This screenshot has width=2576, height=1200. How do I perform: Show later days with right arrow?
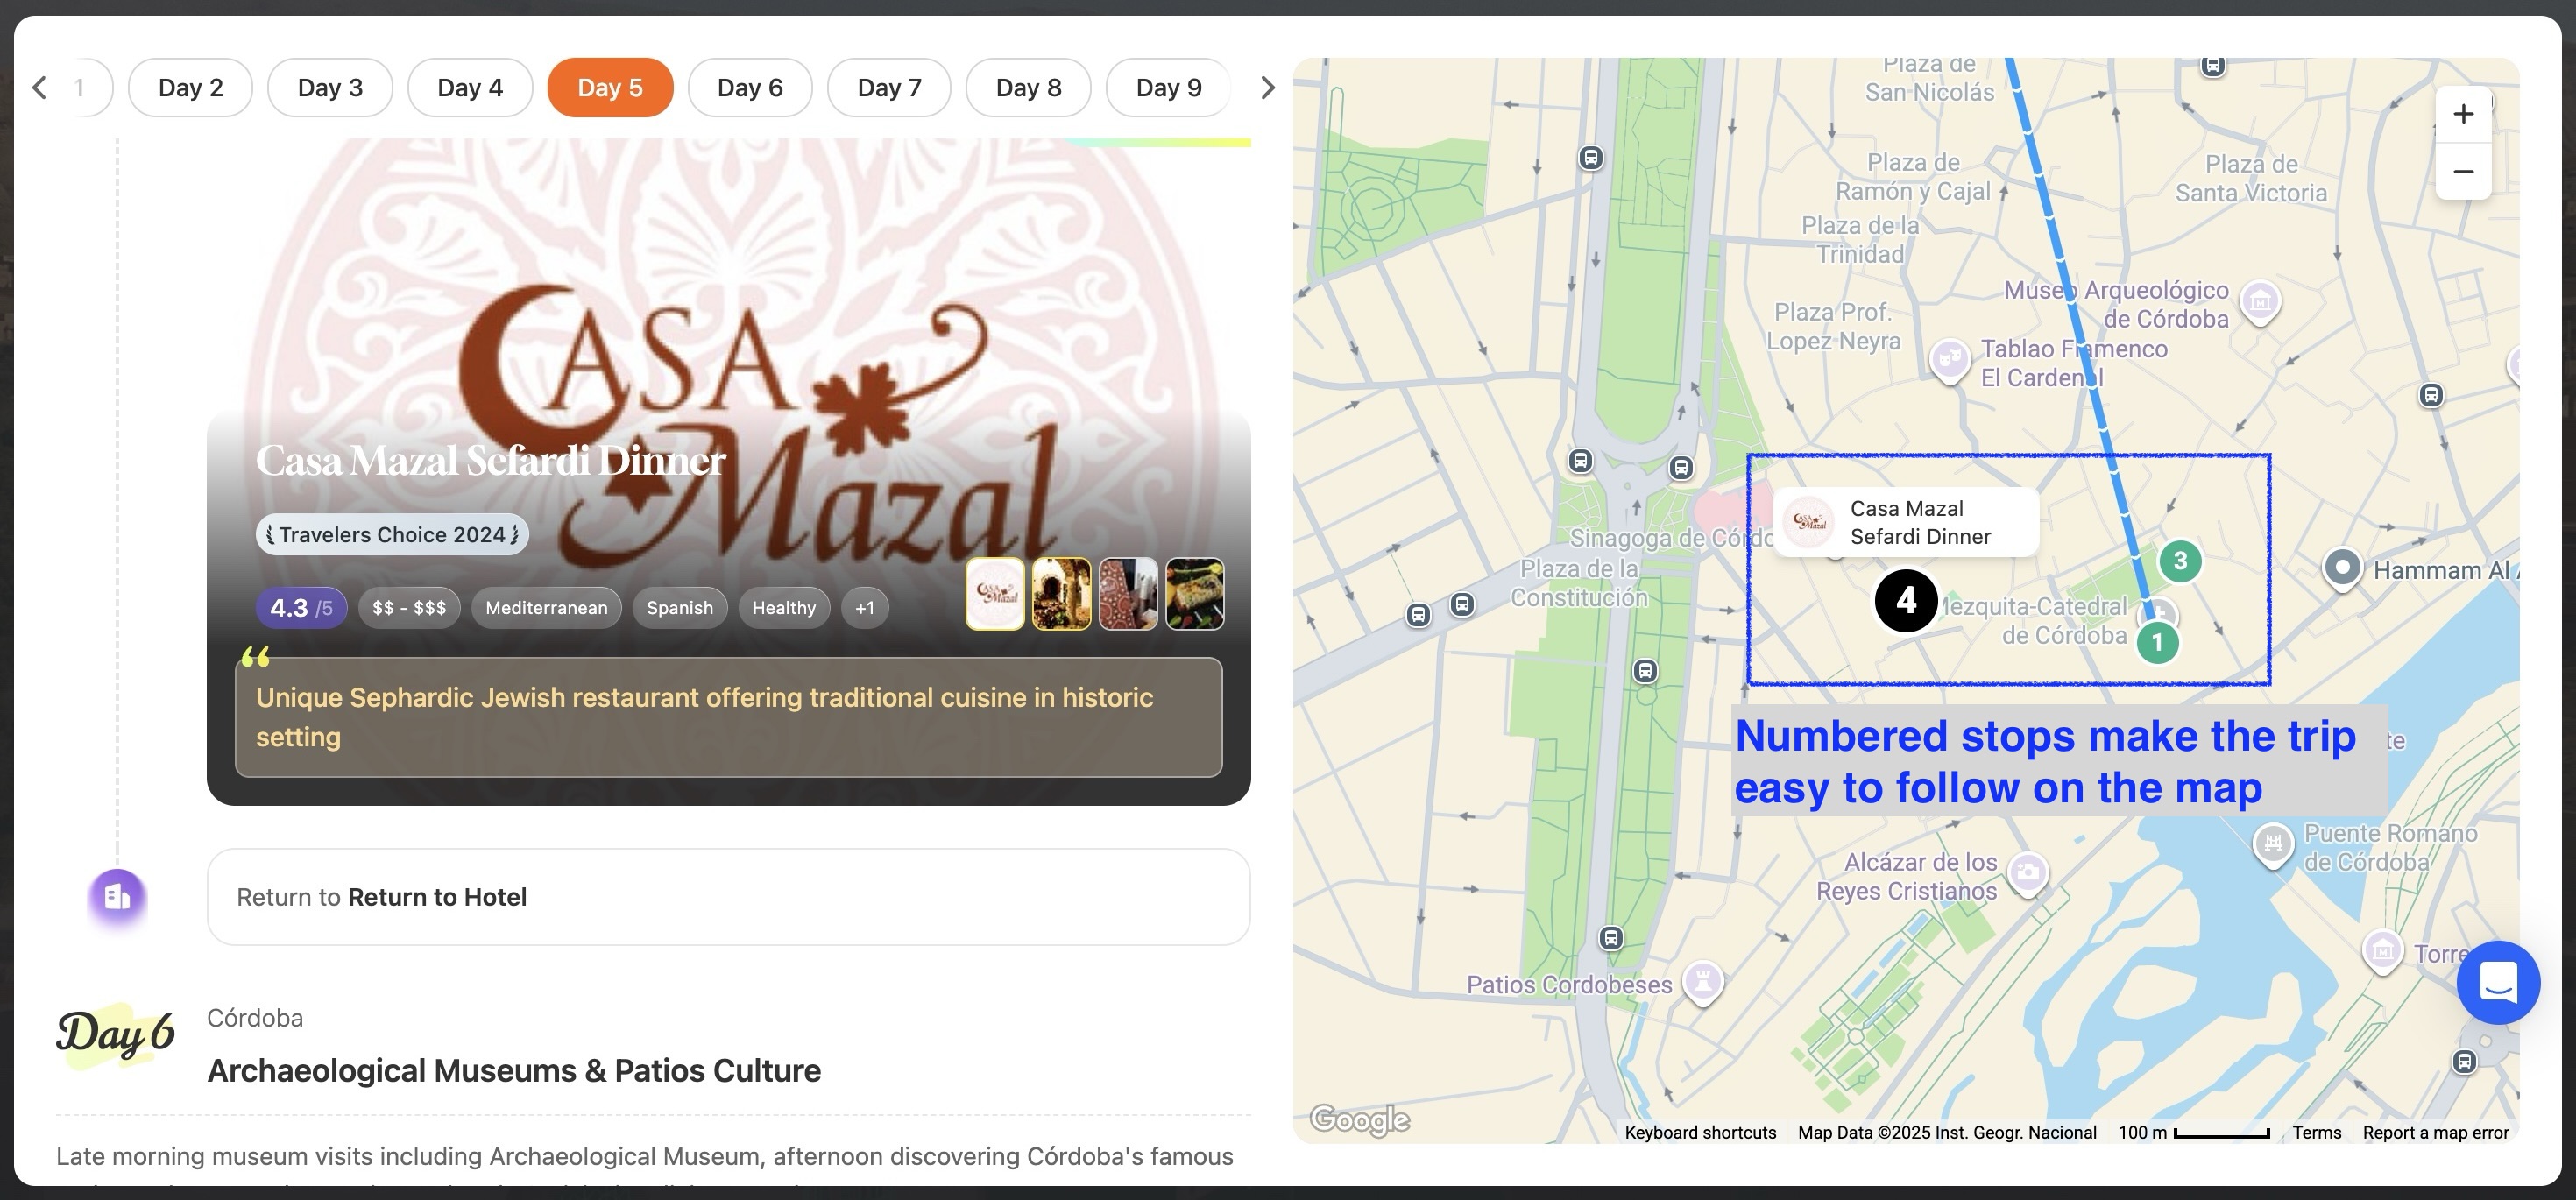point(1267,88)
